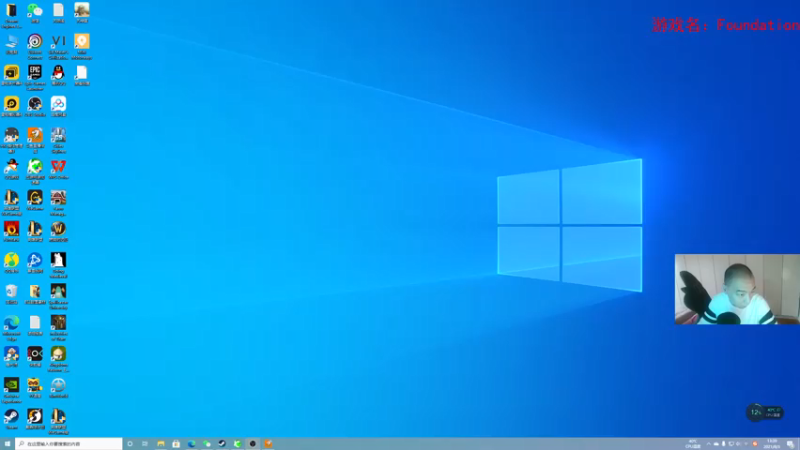
Task: Click the webcam overlay thumbnail
Action: (737, 289)
